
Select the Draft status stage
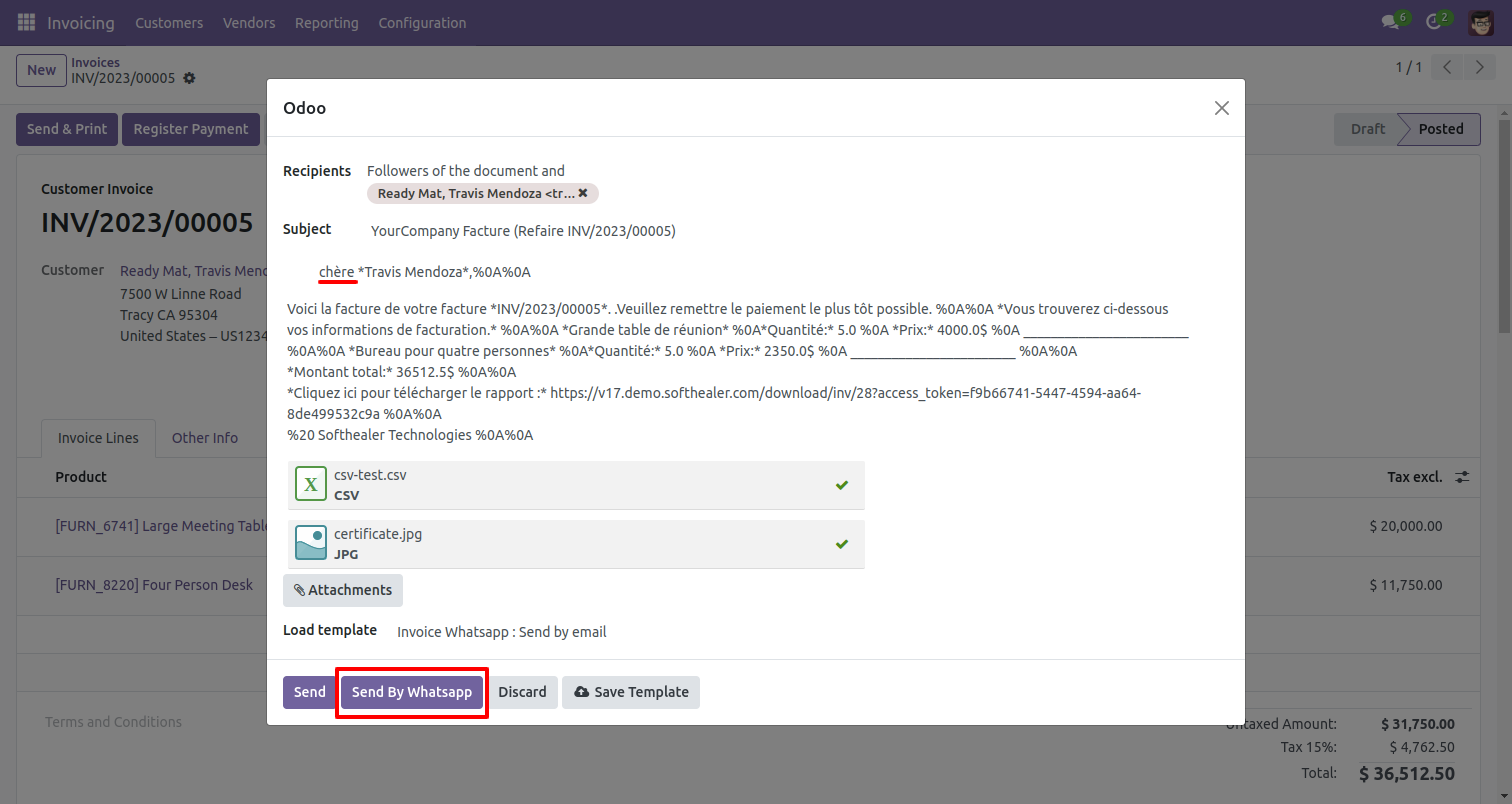pyautogui.click(x=1367, y=129)
